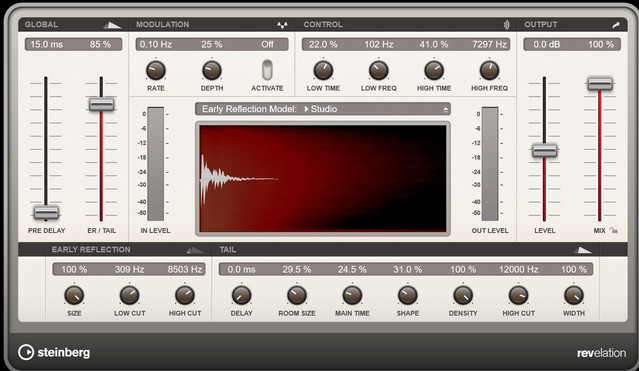This screenshot has width=639, height=371.
Task: Click the 29.5 % room size value
Action: pos(297,269)
